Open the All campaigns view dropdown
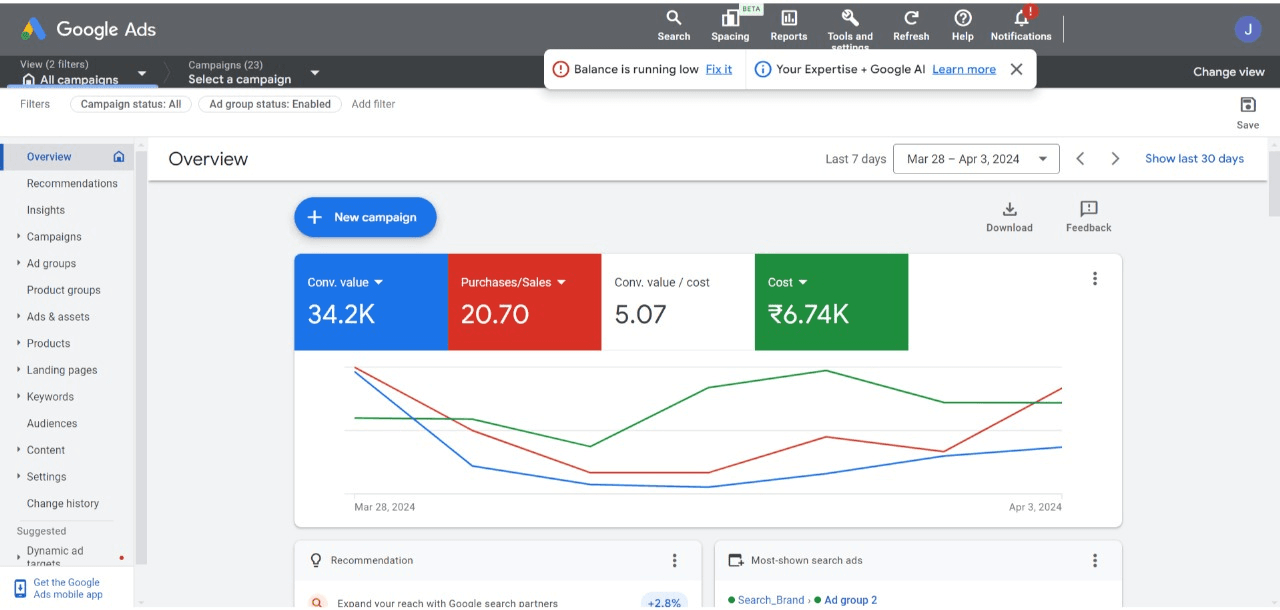This screenshot has width=1280, height=610. click(84, 73)
